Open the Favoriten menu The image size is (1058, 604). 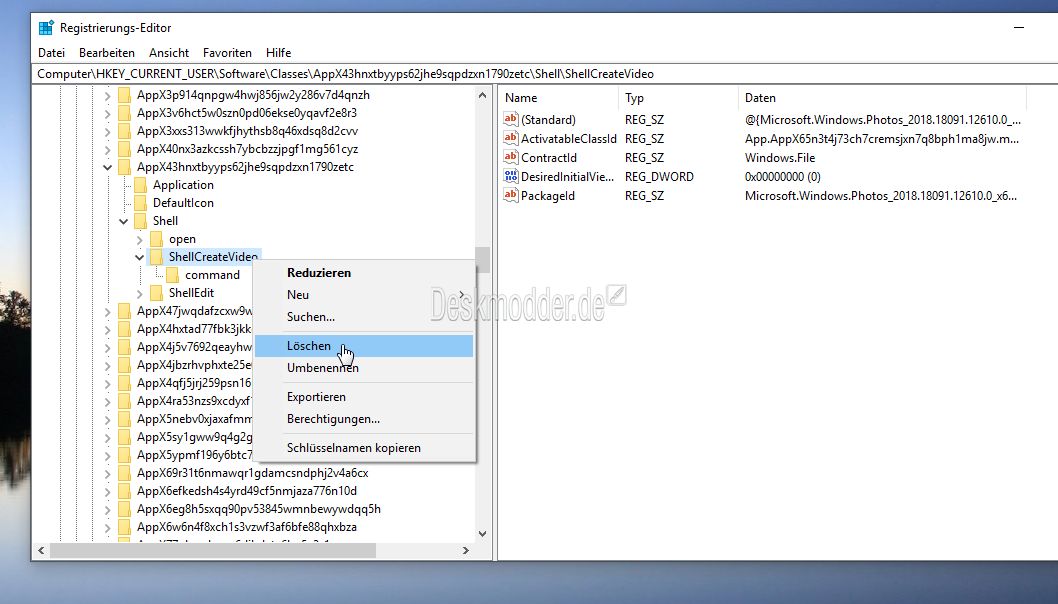click(x=227, y=53)
